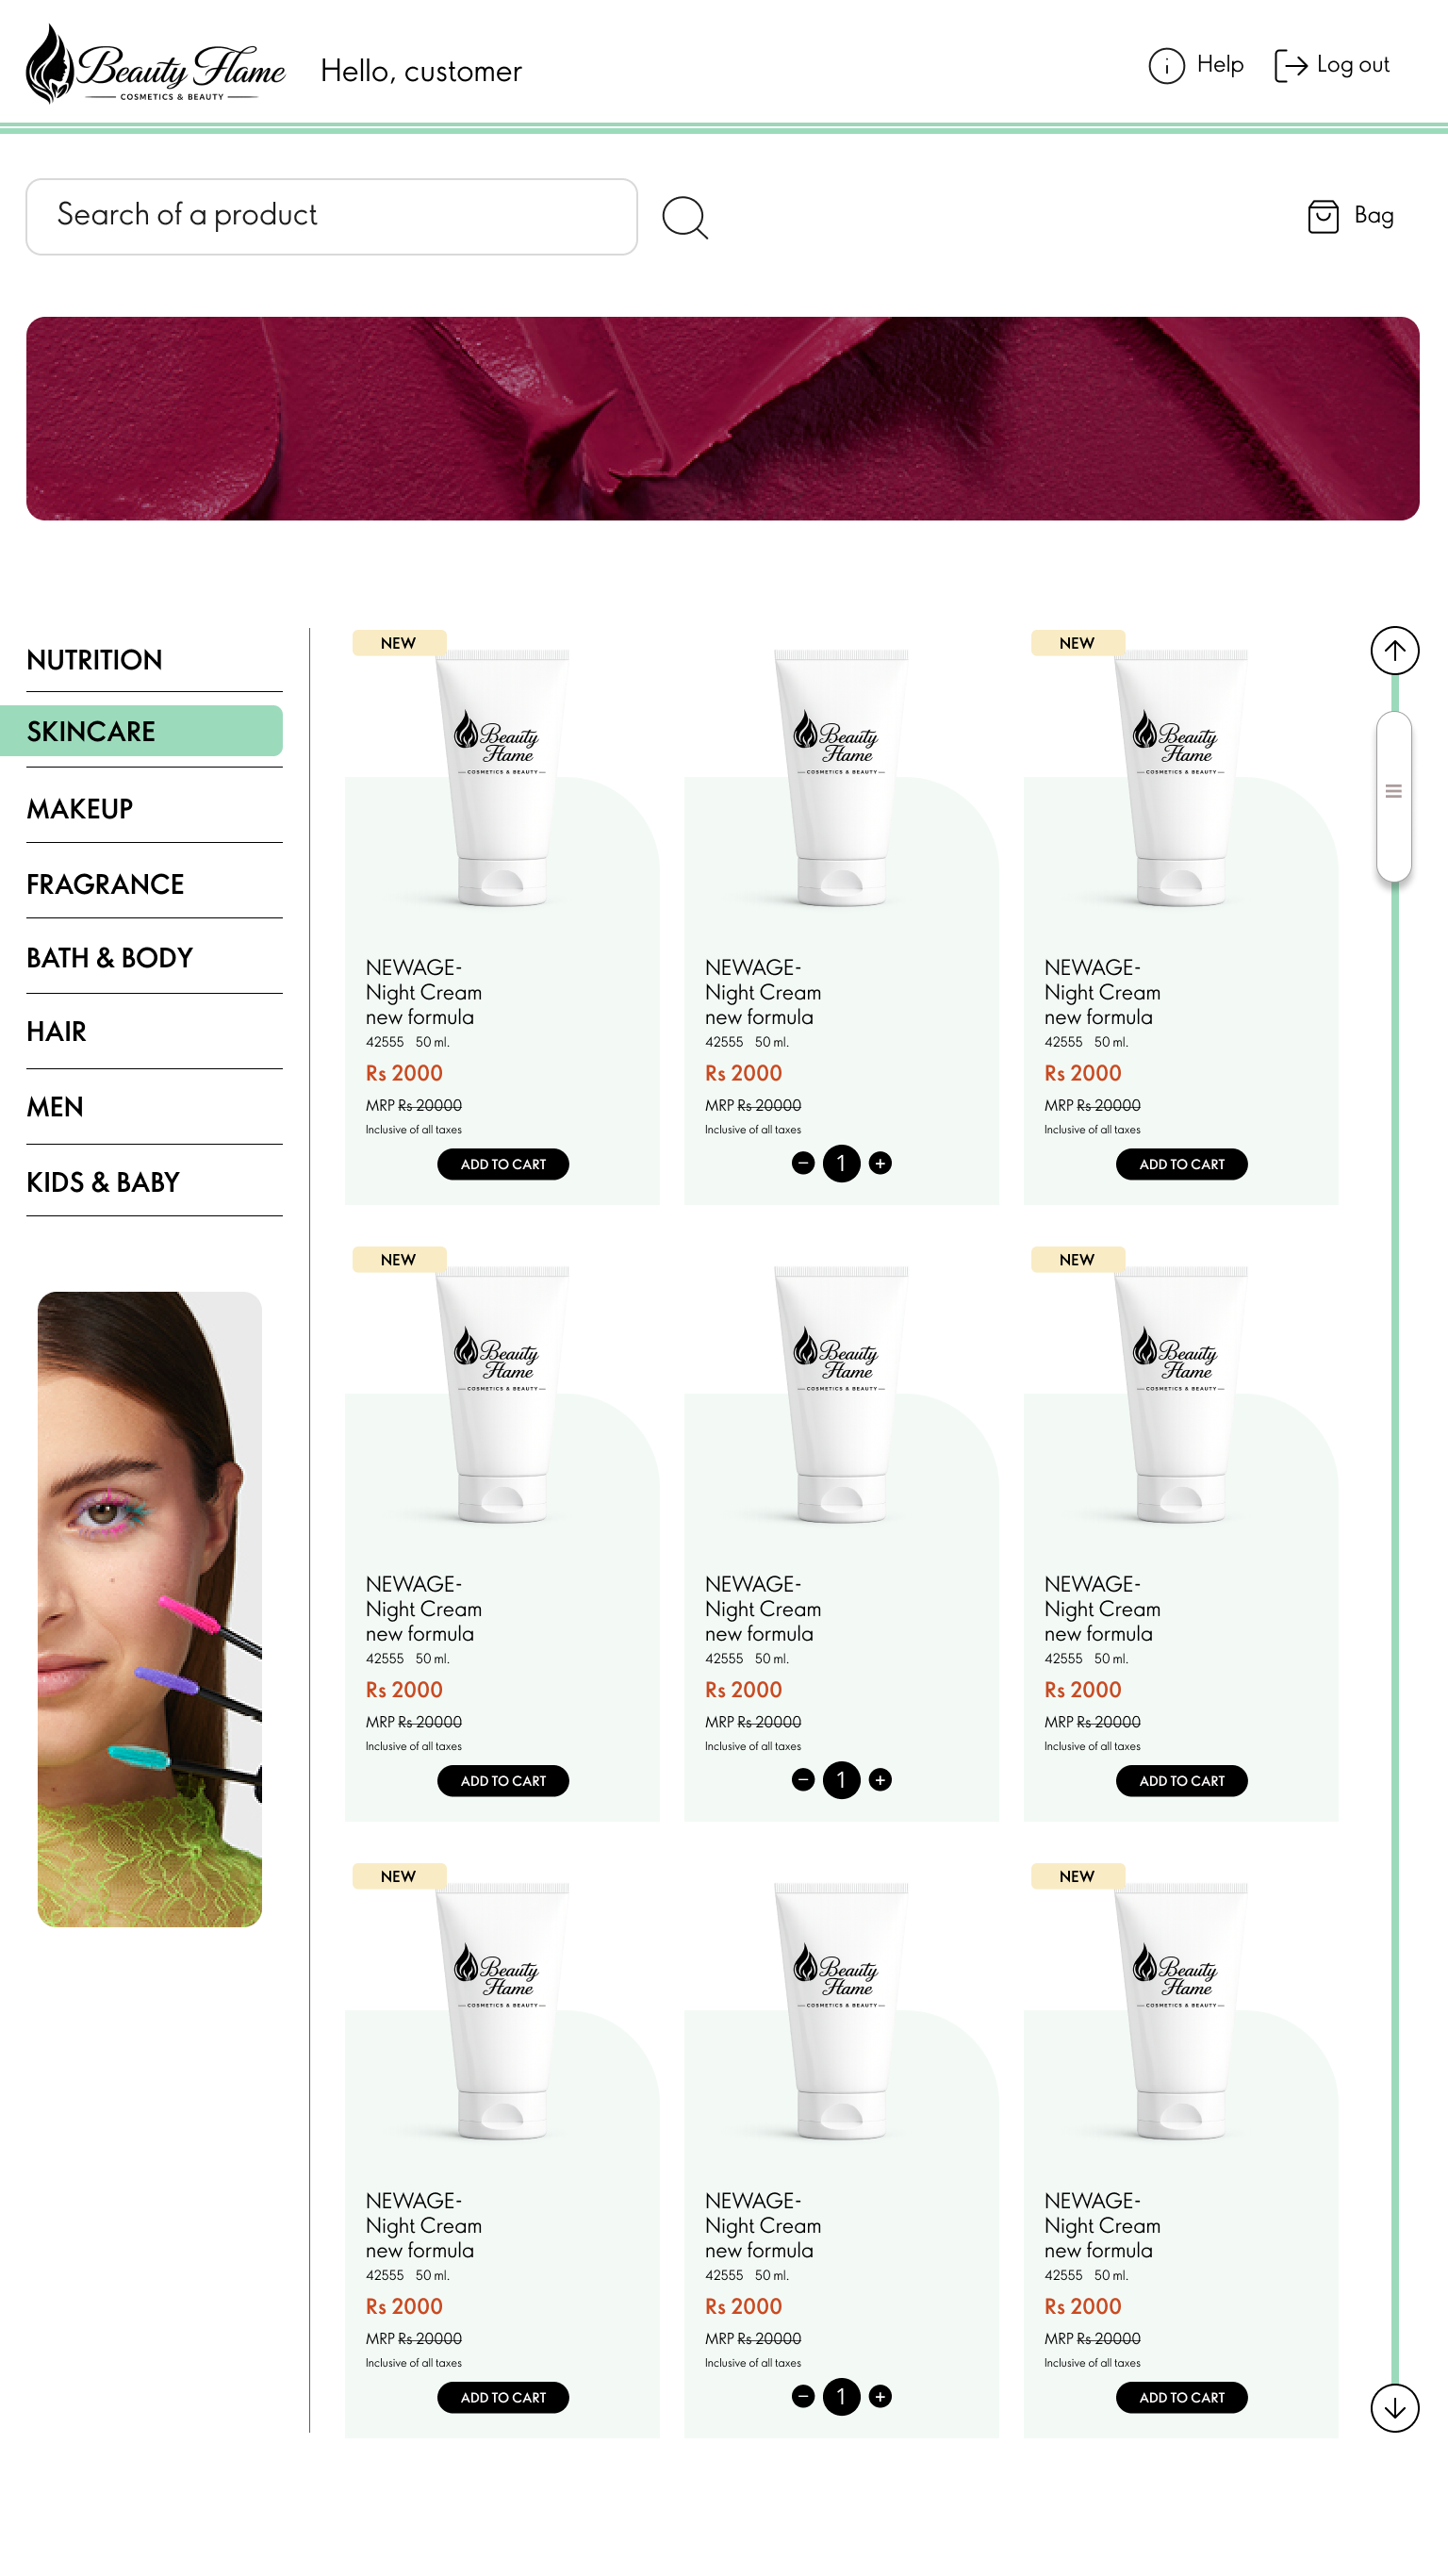Open the shopping Bag icon

tap(1322, 216)
